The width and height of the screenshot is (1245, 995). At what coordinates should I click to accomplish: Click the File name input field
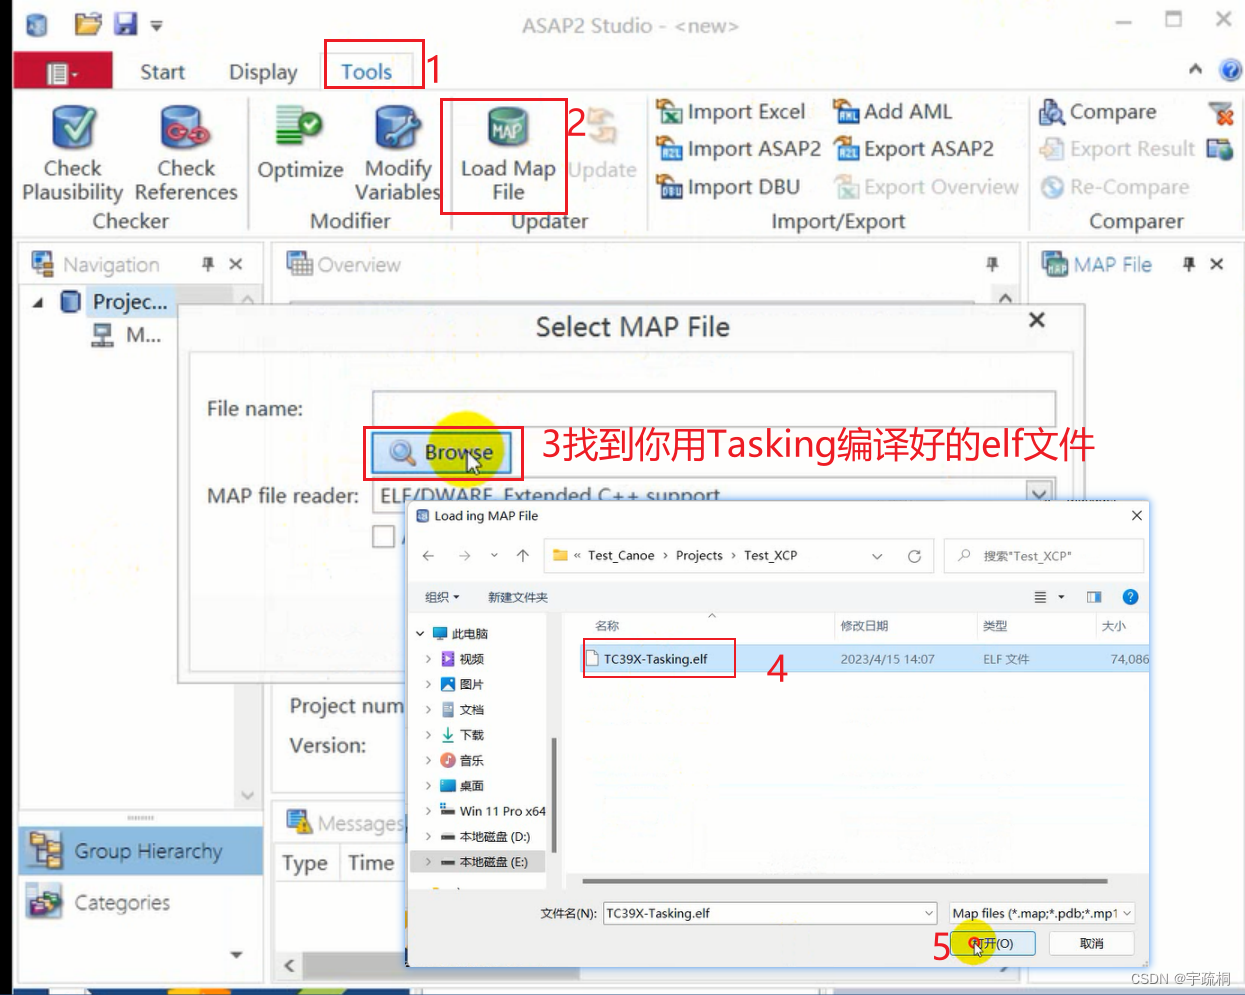[x=714, y=408]
